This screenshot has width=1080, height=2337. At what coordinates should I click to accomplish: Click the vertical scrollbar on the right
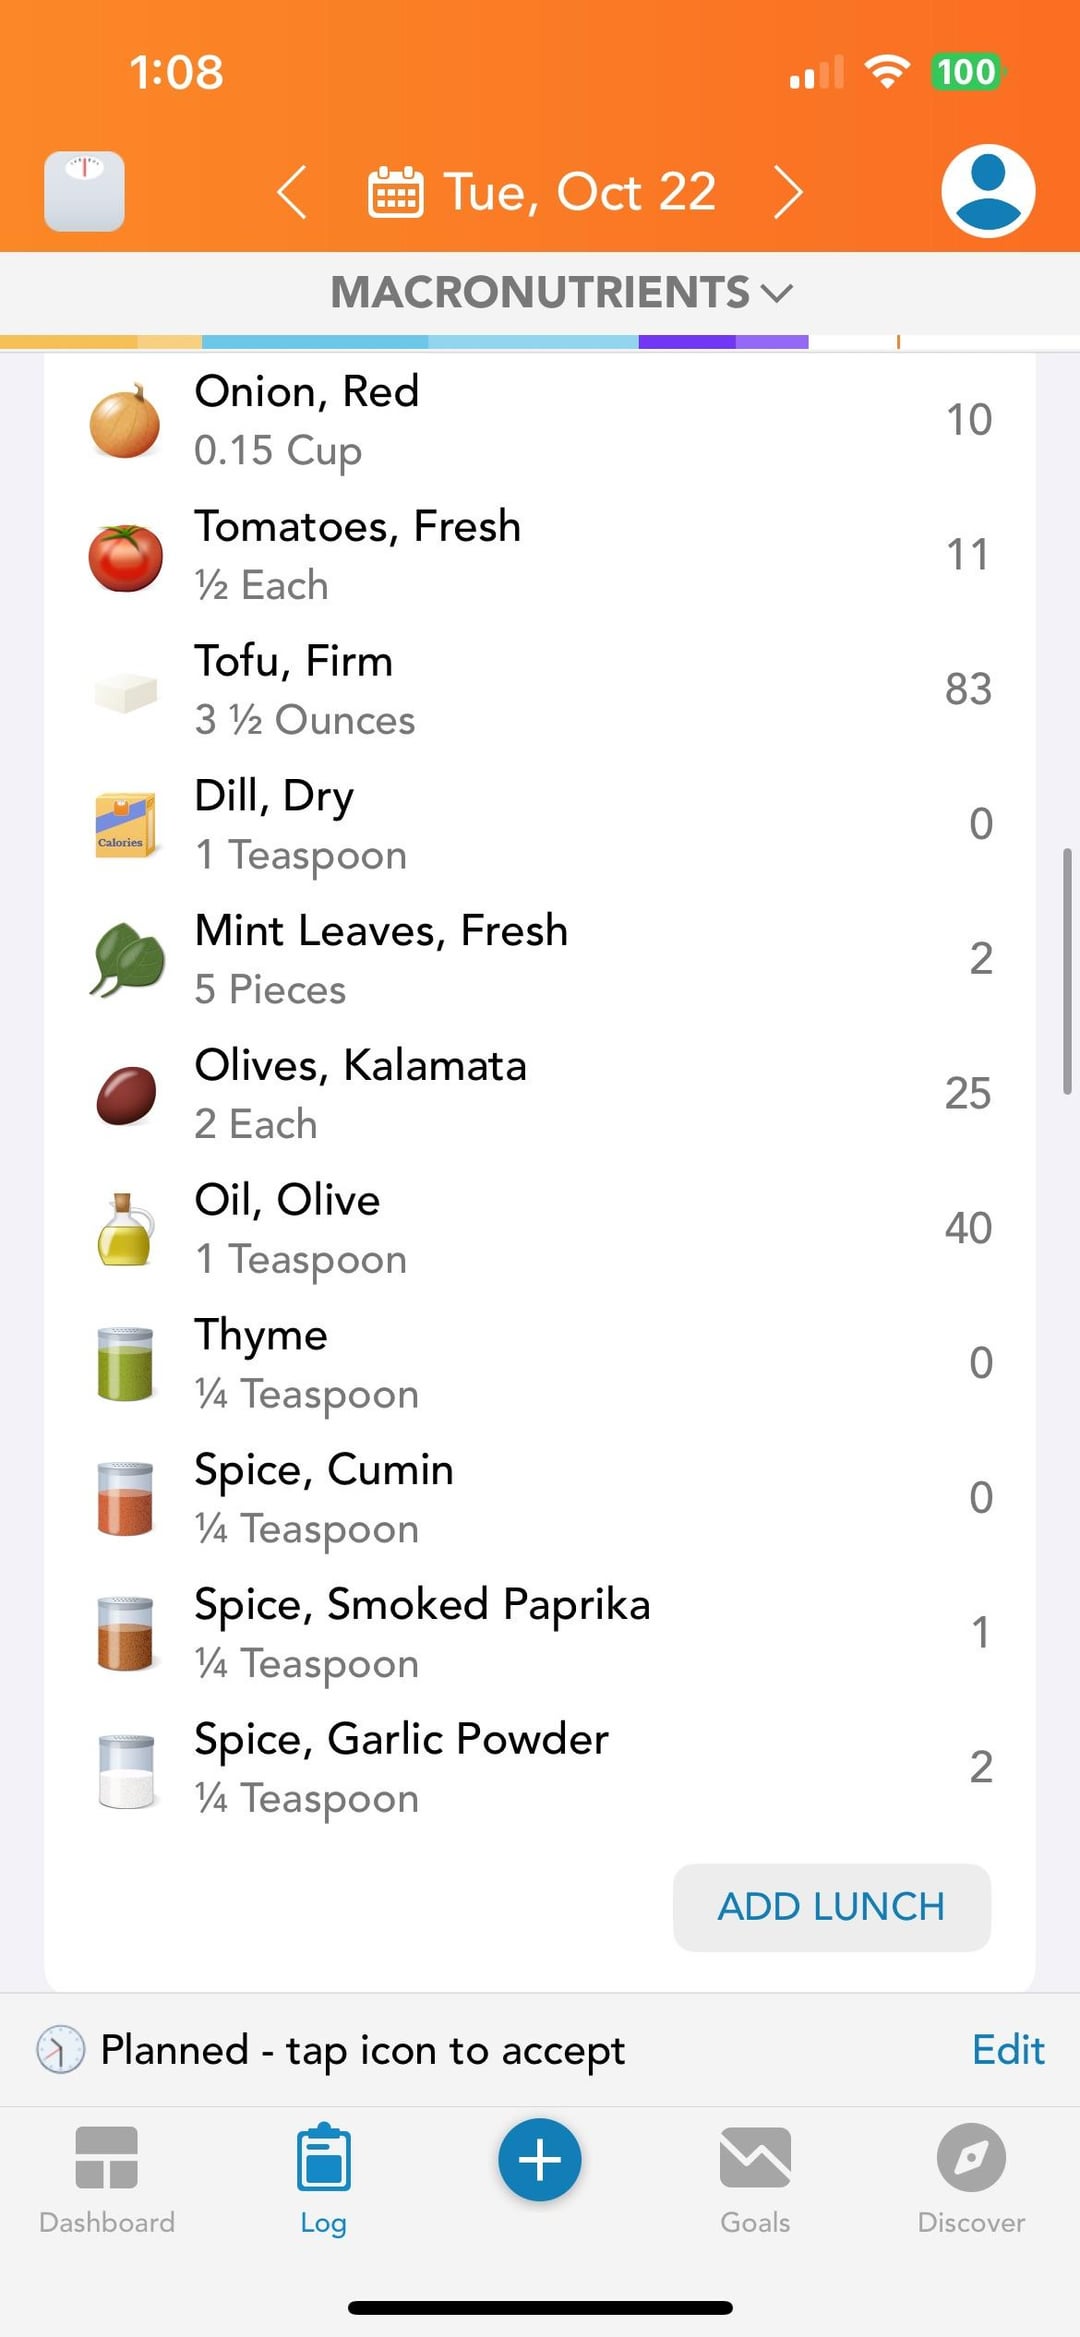pos(1067,970)
